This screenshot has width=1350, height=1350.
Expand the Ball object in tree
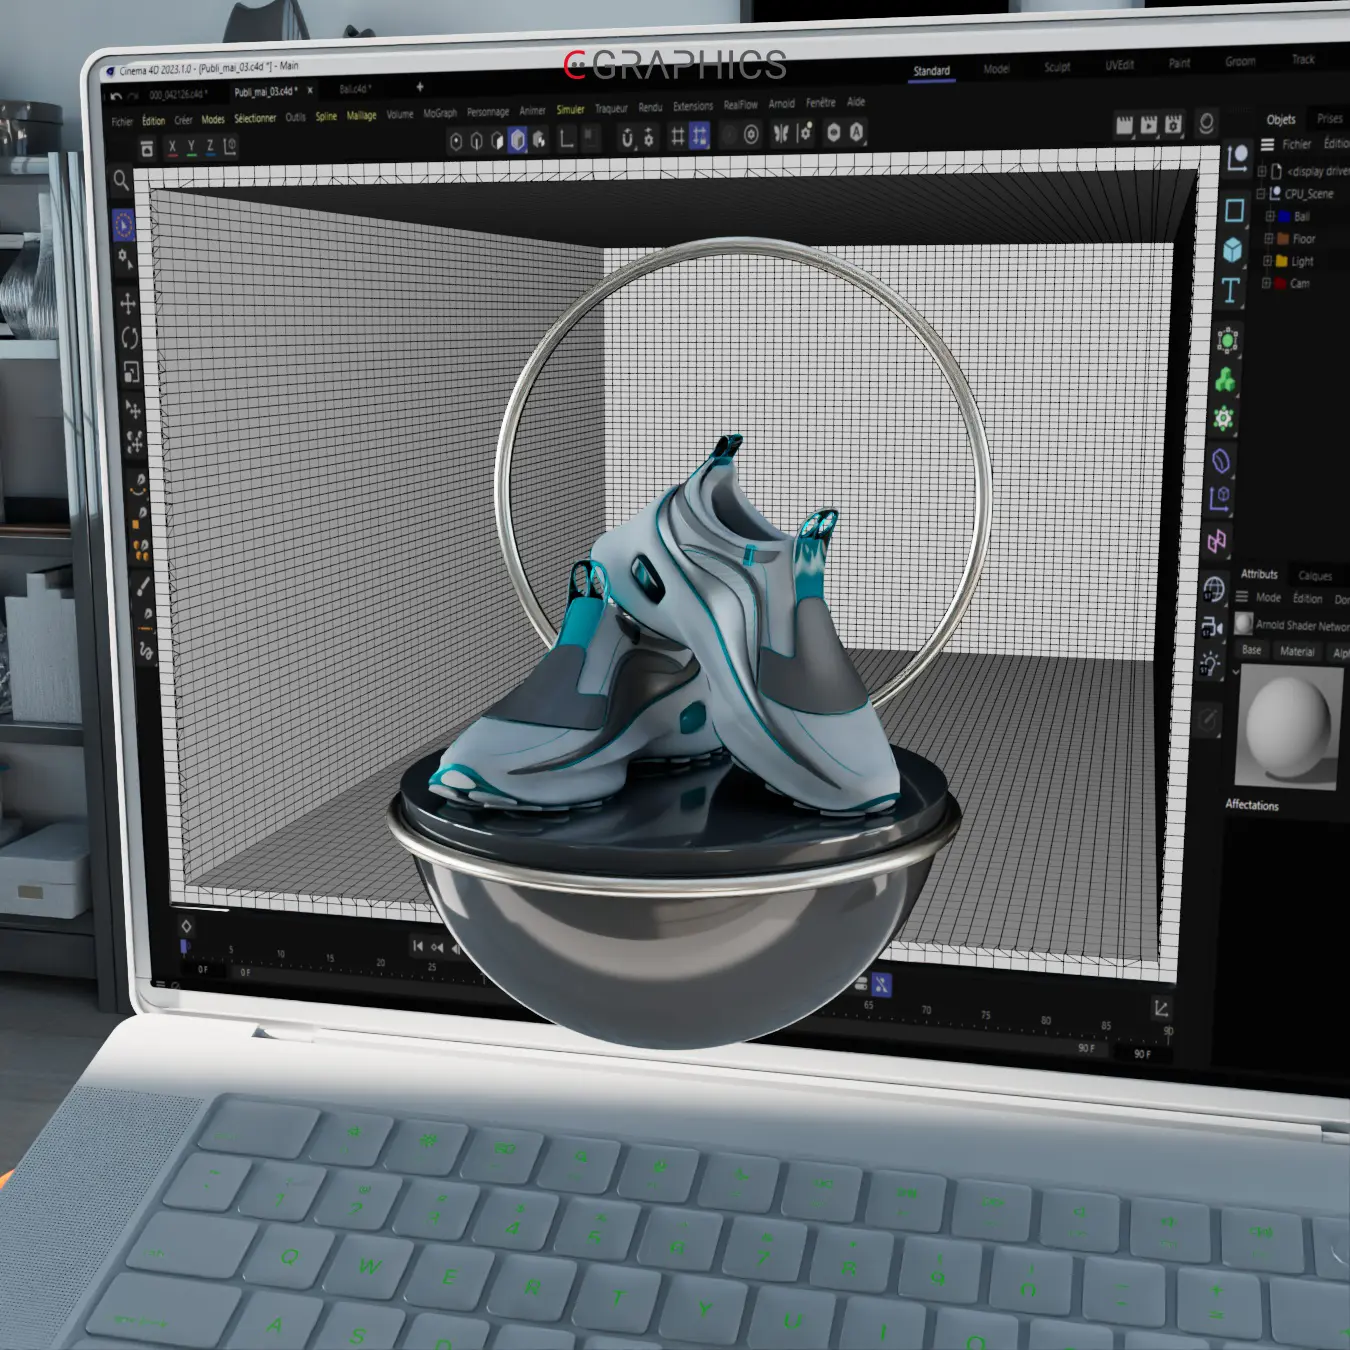[x=1269, y=216]
